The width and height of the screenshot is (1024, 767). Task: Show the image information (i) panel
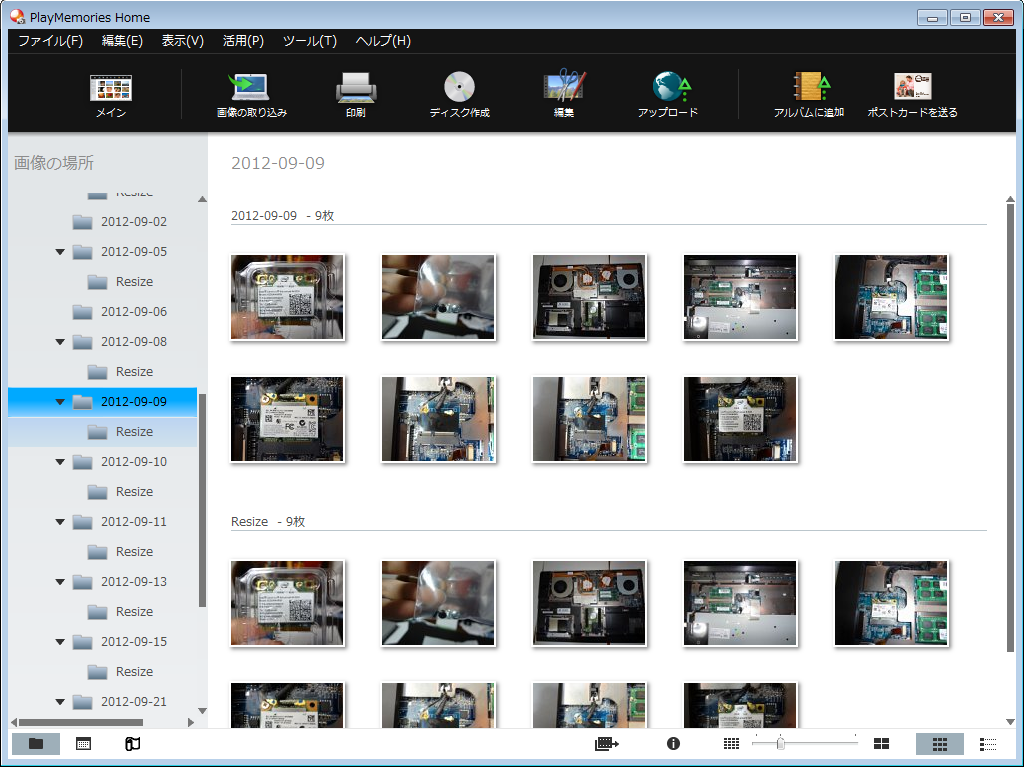(673, 744)
